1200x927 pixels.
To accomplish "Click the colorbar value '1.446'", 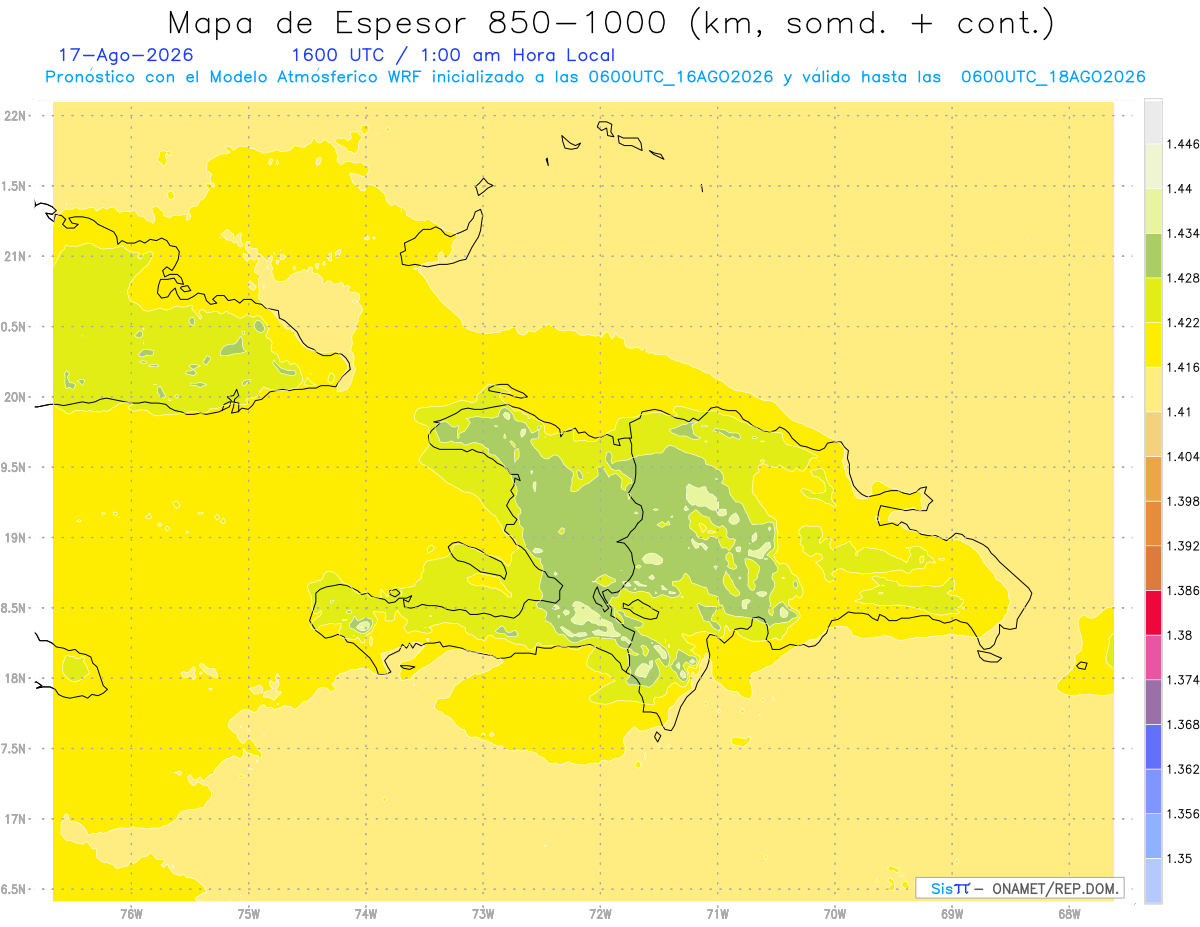I will pyautogui.click(x=1183, y=144).
